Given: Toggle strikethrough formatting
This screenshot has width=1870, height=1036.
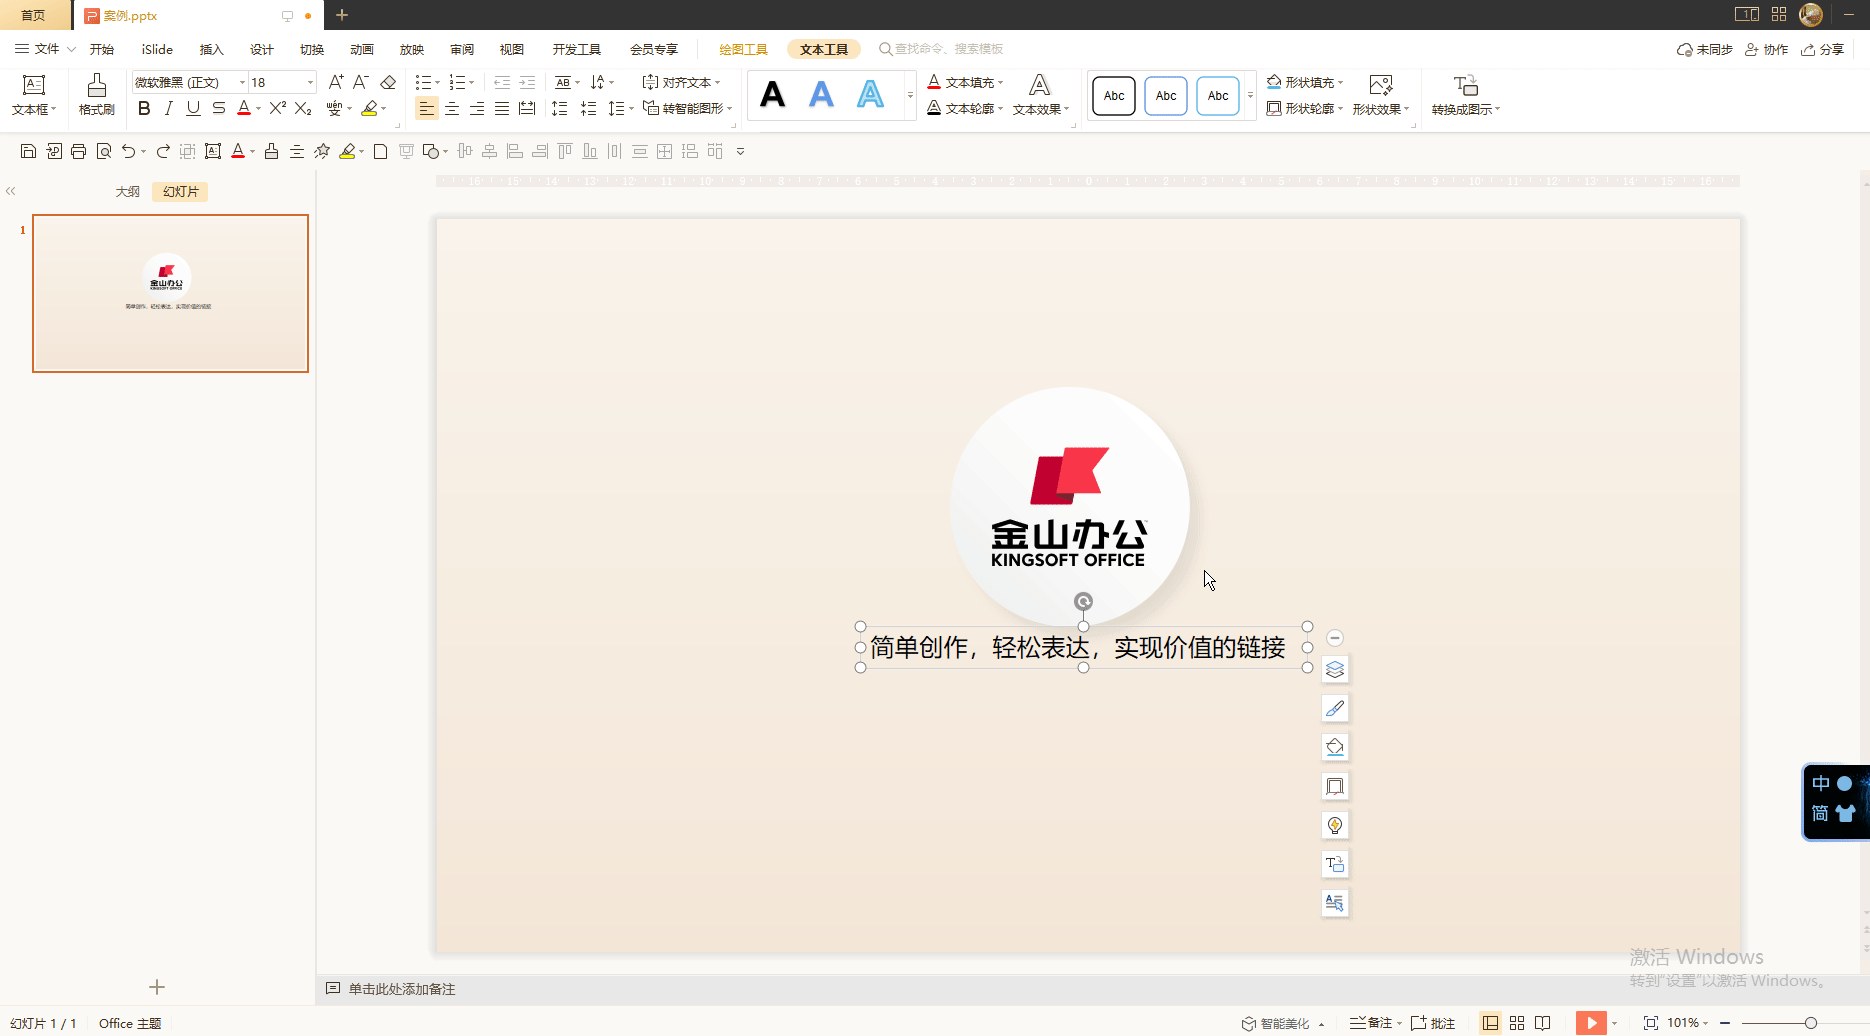Looking at the screenshot, I should (219, 108).
